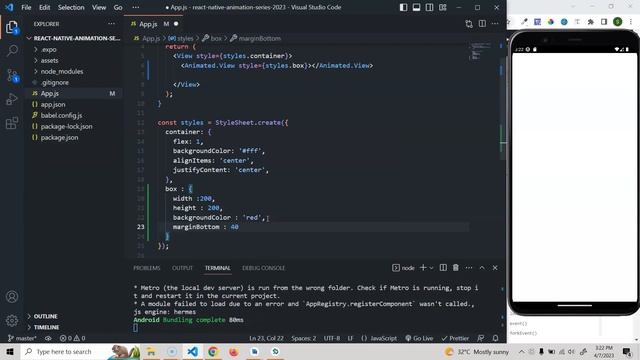Switch to the PROBLEMS tab
The image size is (640, 360).
coord(147,268)
